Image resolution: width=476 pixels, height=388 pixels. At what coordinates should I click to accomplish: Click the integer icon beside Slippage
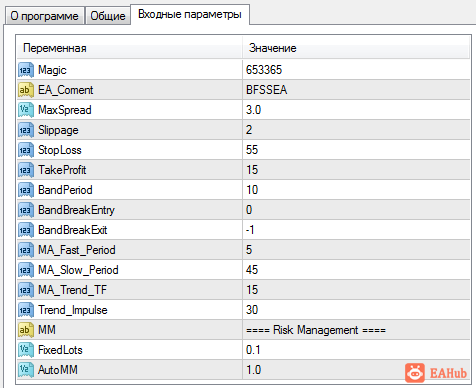pos(26,130)
